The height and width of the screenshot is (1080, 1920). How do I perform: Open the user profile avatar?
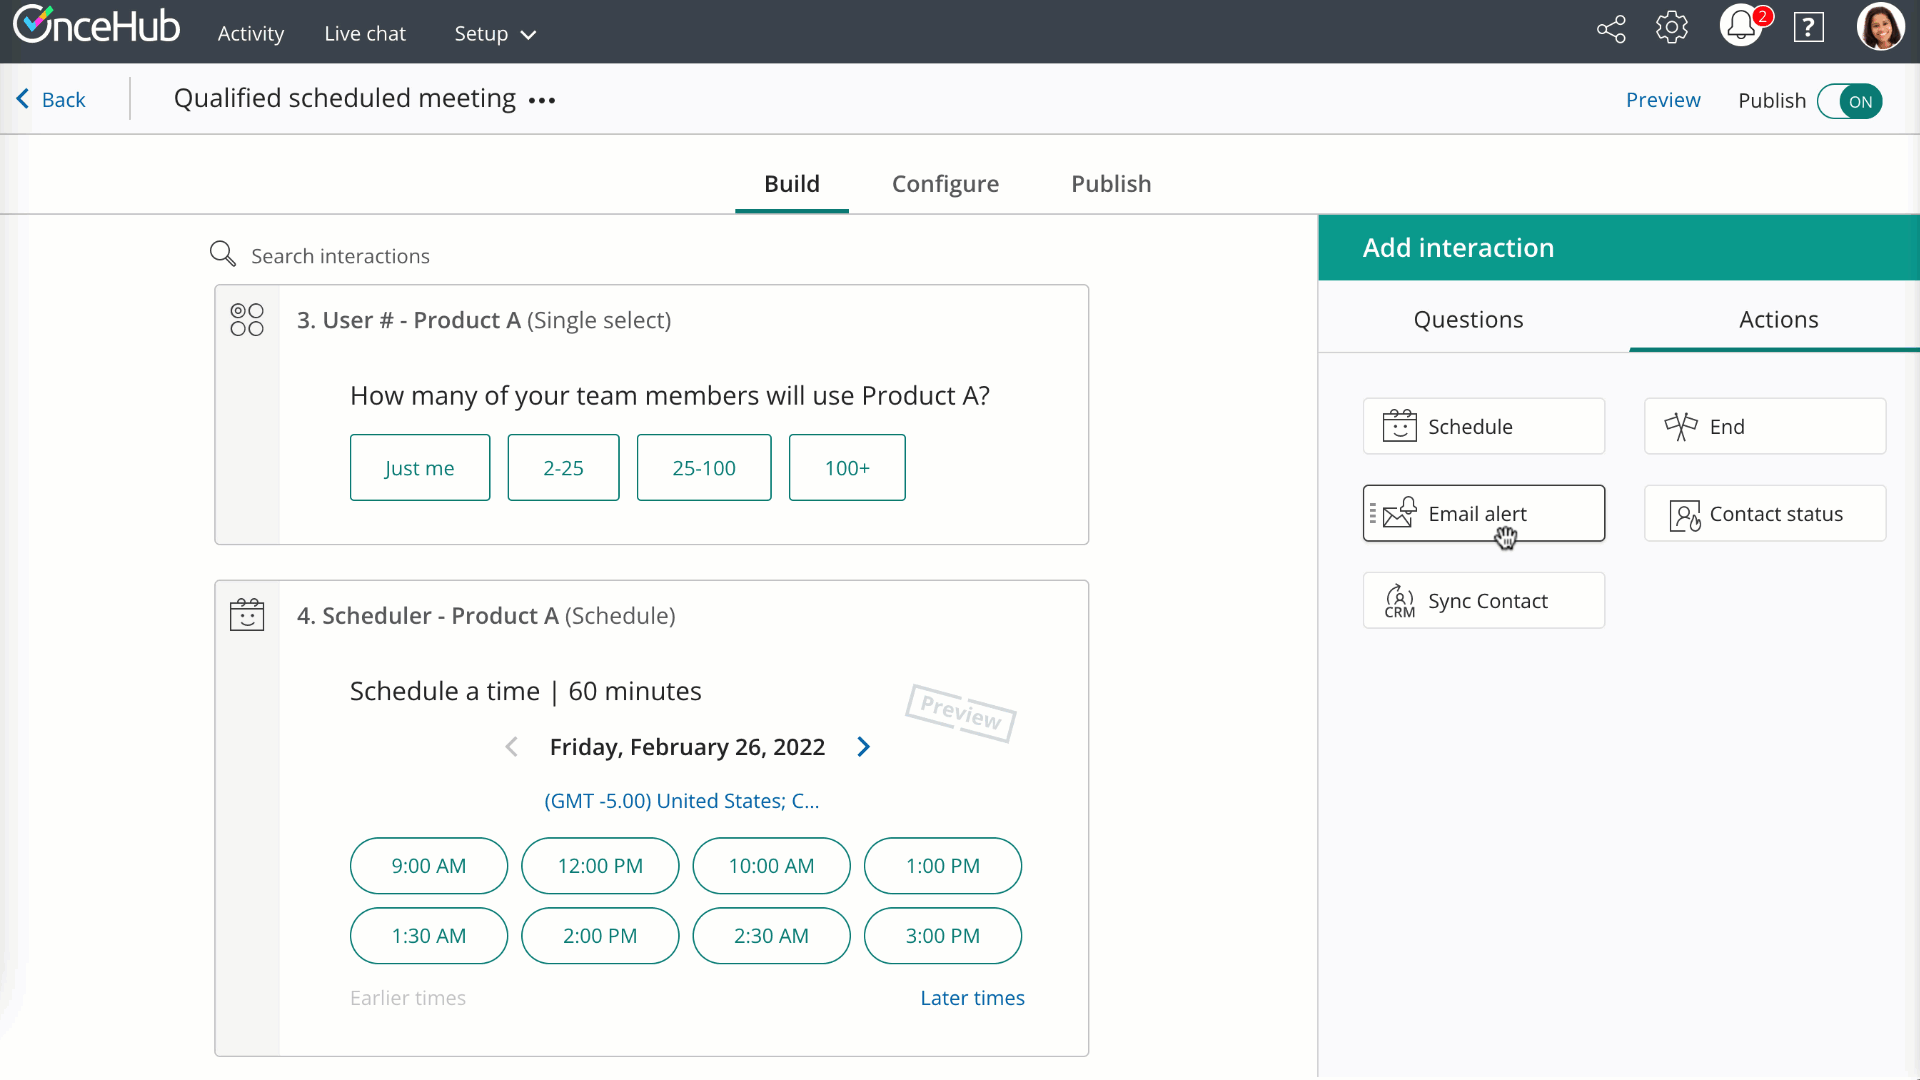click(x=1880, y=27)
